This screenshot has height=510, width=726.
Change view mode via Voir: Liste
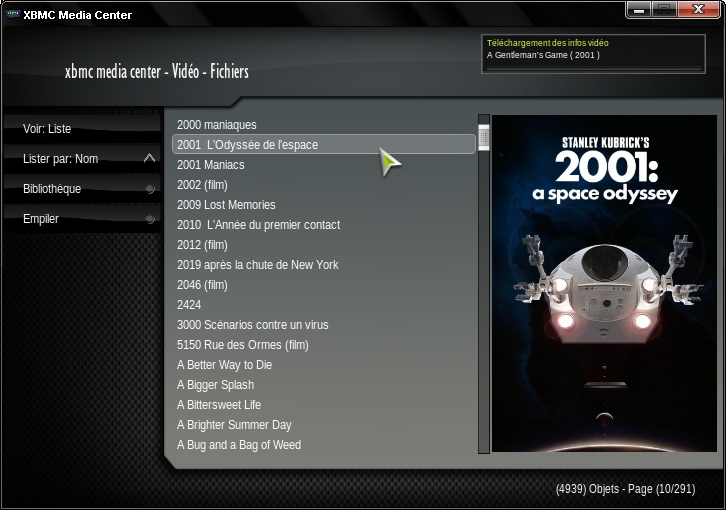[x=82, y=129]
